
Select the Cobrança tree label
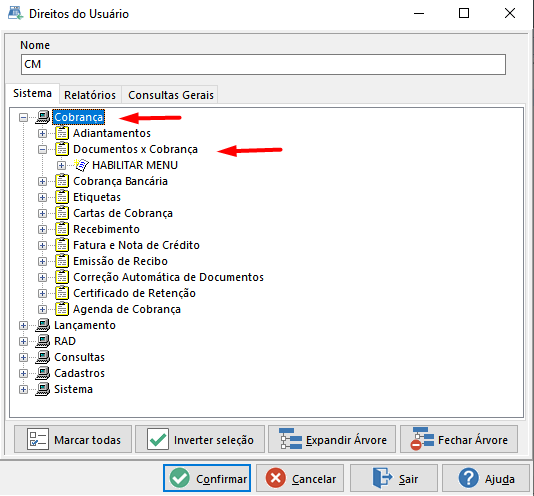(x=79, y=117)
